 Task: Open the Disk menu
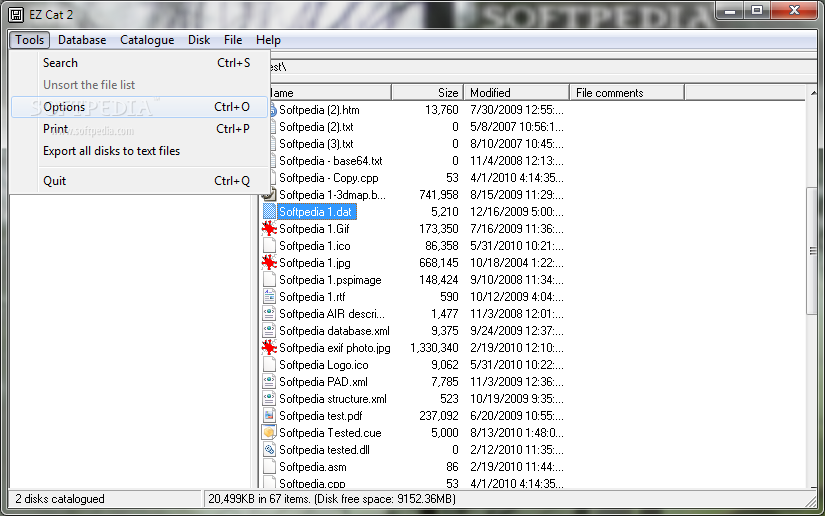point(199,40)
